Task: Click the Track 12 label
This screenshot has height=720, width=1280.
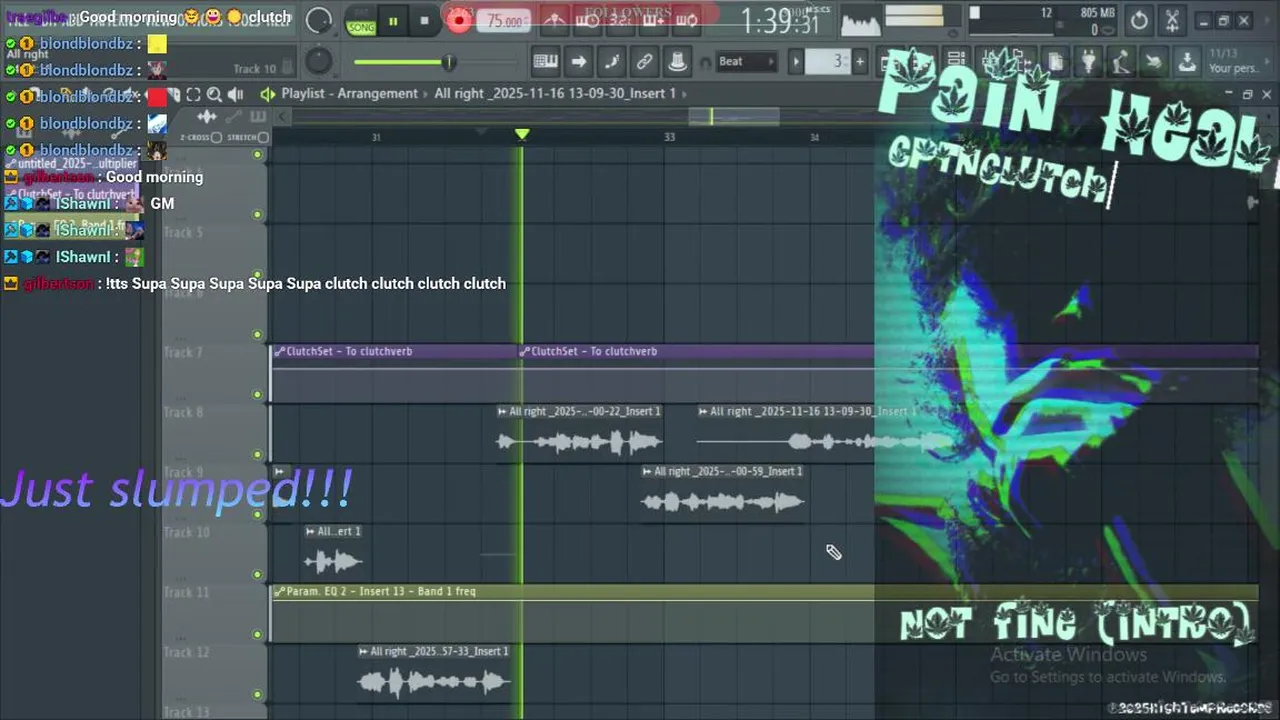Action: (186, 652)
